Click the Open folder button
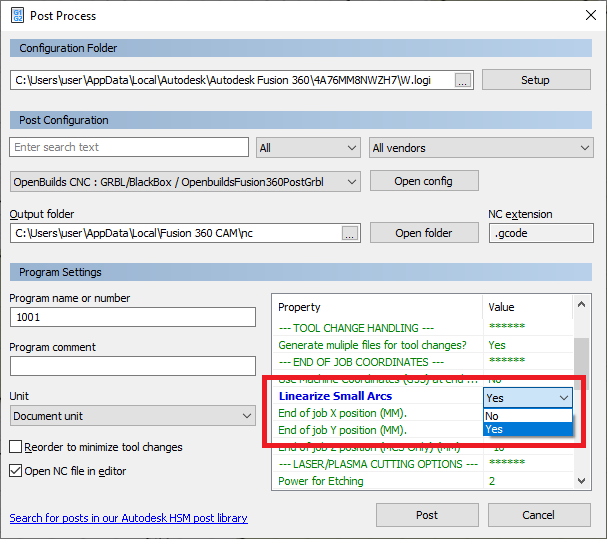The height and width of the screenshot is (539, 607). (424, 233)
